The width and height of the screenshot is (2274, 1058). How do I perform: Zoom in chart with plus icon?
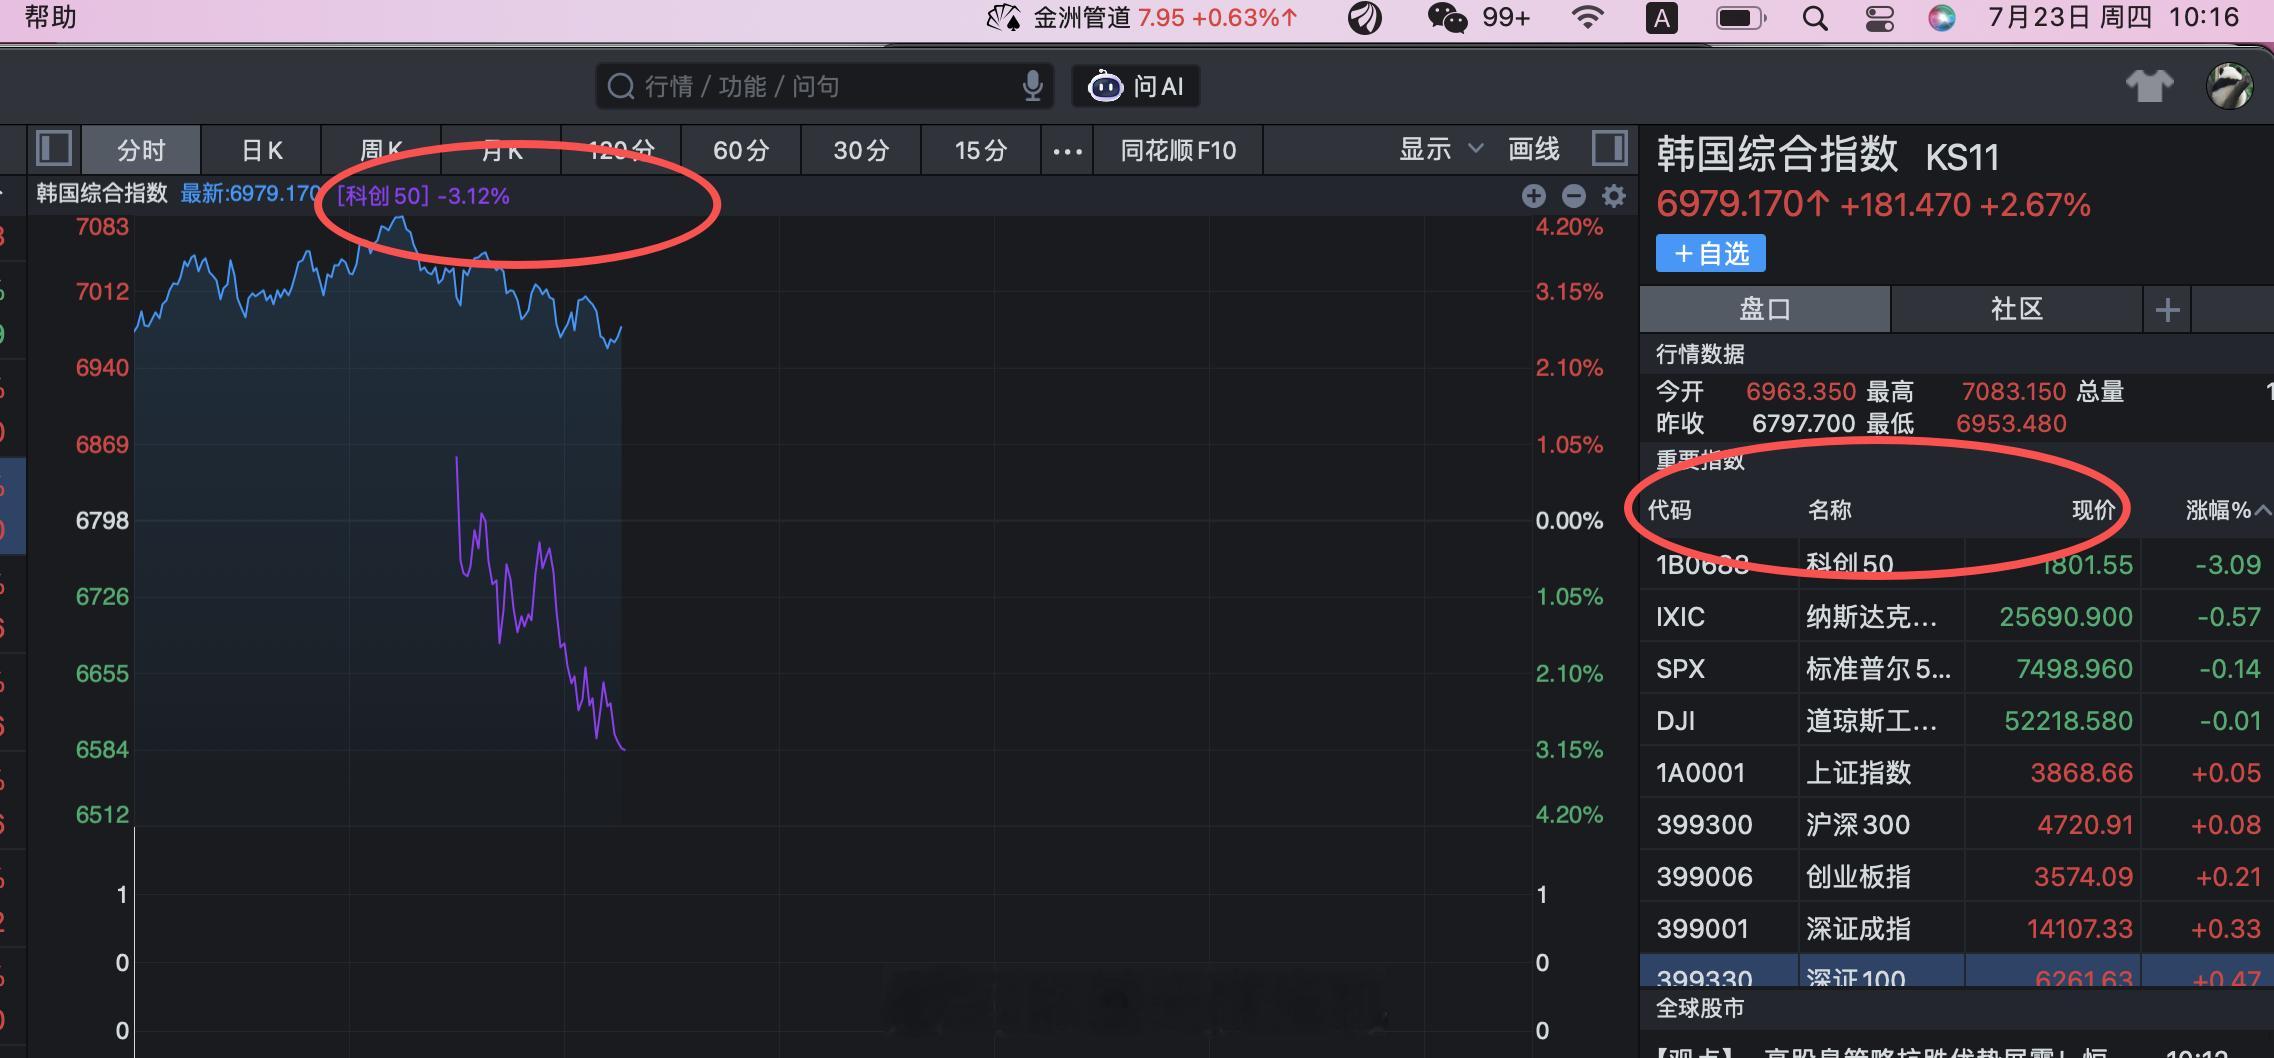[x=1533, y=196]
